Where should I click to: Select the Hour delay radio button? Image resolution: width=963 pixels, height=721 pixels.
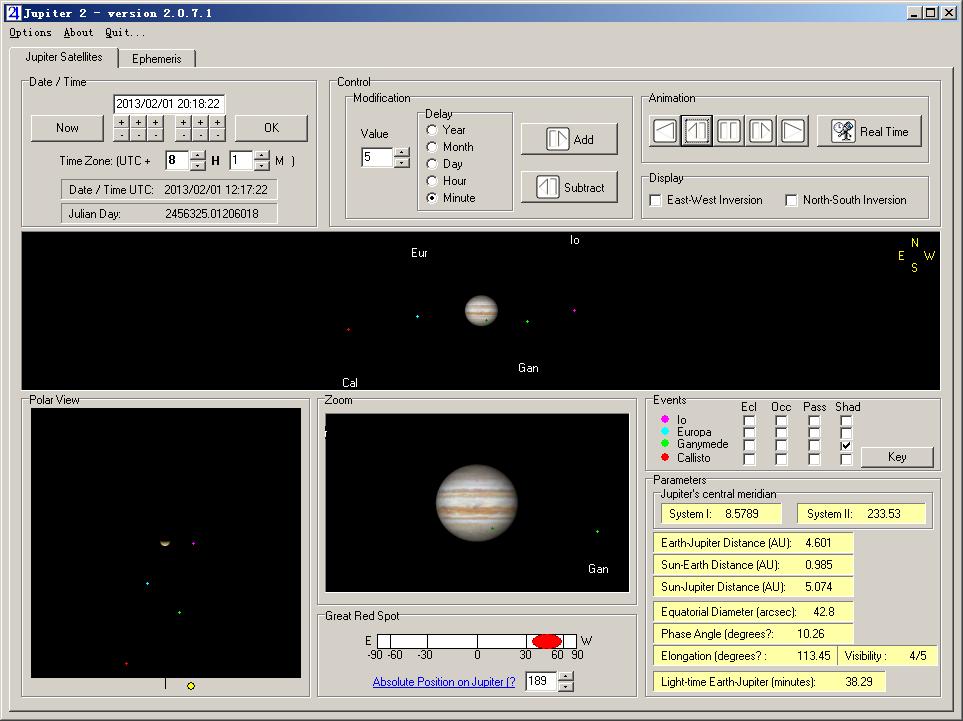(432, 181)
